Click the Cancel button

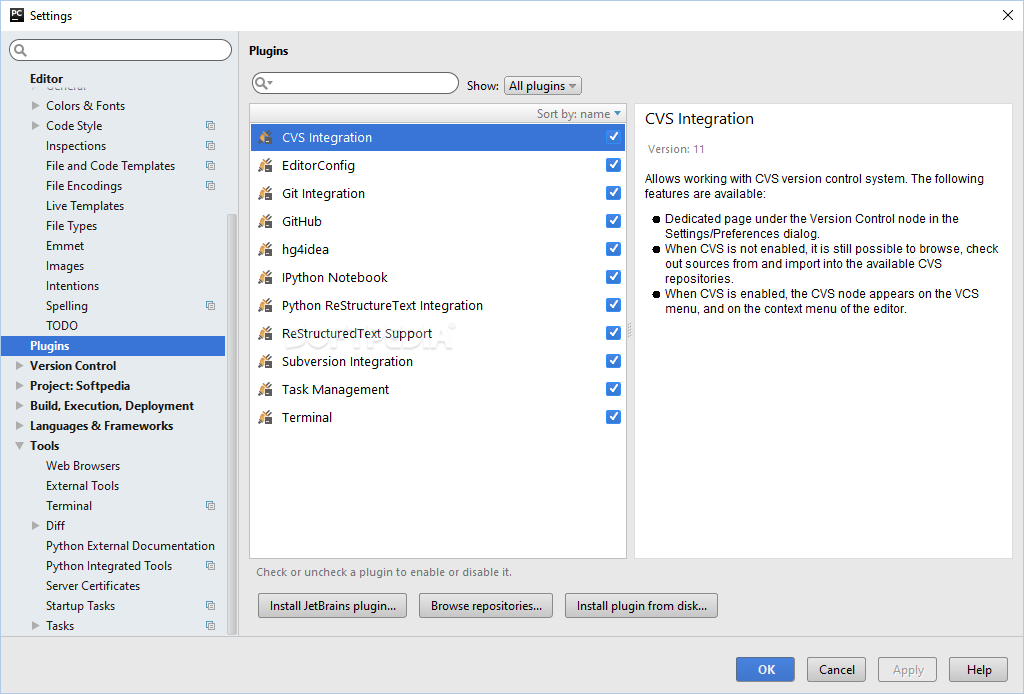point(837,669)
